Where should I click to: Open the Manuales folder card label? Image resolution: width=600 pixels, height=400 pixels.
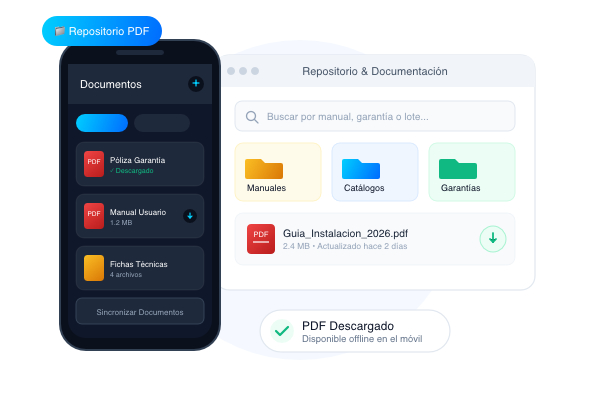pos(266,188)
